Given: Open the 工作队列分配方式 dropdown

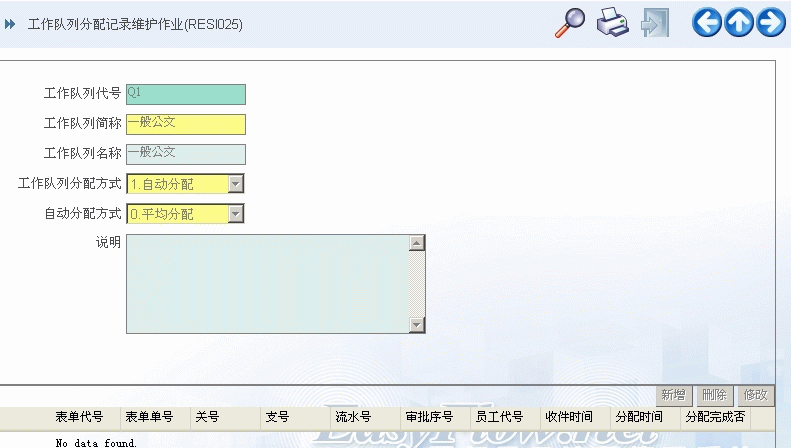Looking at the screenshot, I should click(235, 184).
